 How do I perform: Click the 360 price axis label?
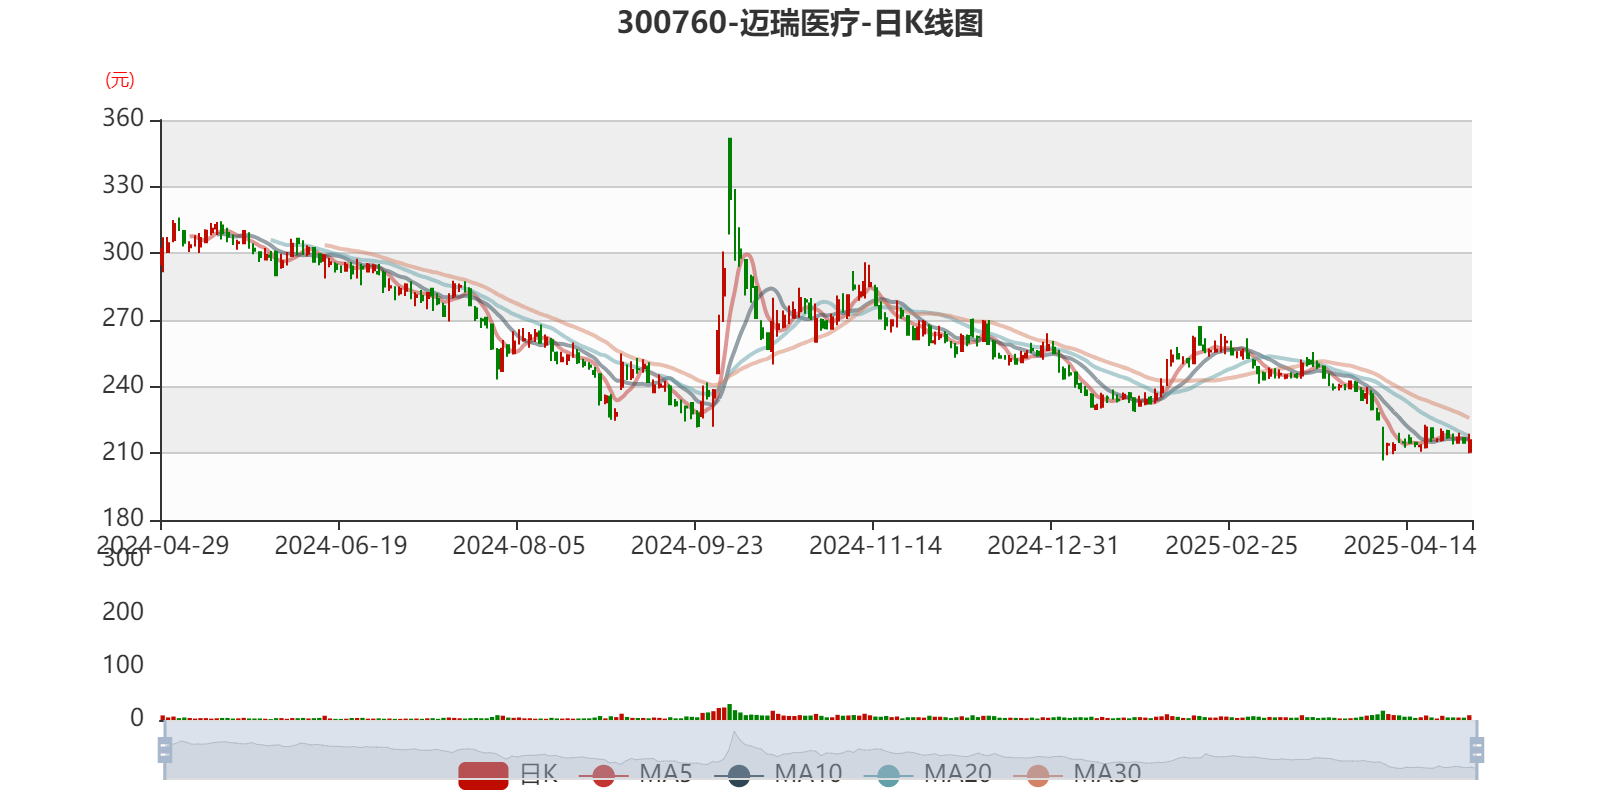[x=123, y=118]
